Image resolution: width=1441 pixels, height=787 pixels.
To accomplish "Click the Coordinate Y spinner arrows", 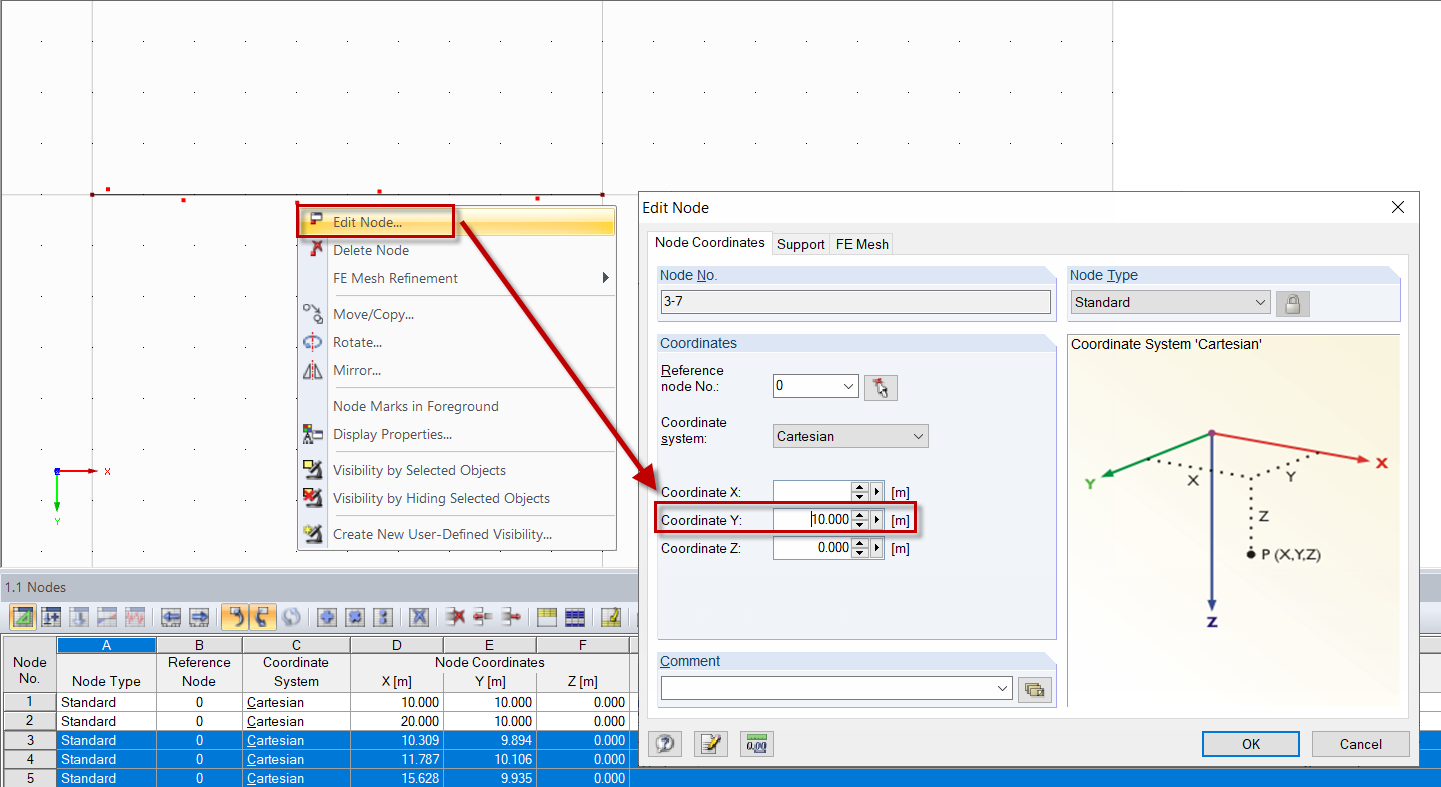I will (x=860, y=520).
